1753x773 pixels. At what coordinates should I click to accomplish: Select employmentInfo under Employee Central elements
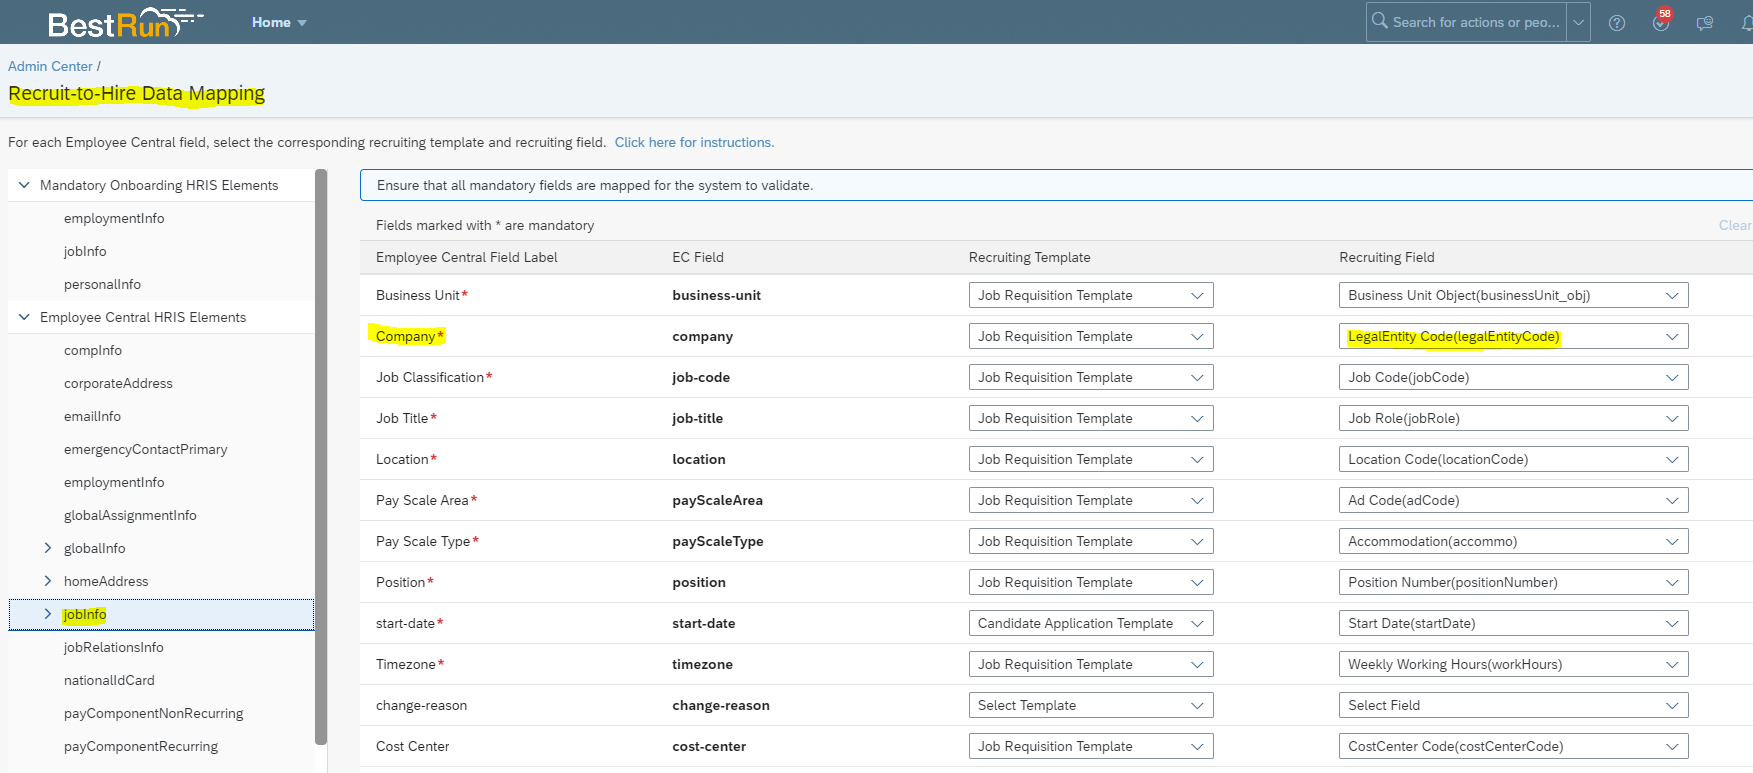click(114, 482)
